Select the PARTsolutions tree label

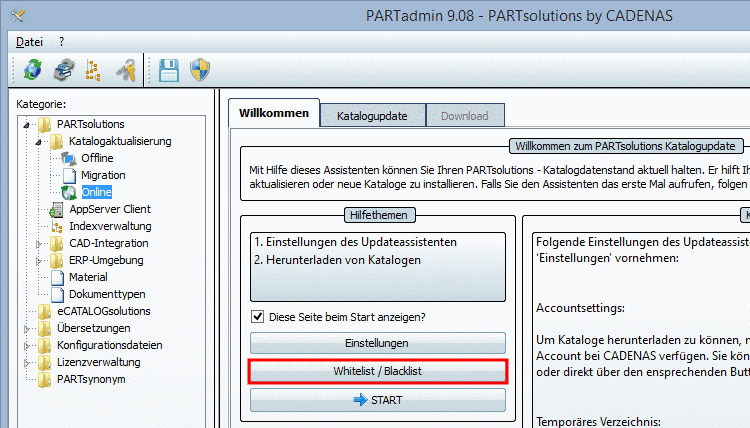[x=91, y=124]
